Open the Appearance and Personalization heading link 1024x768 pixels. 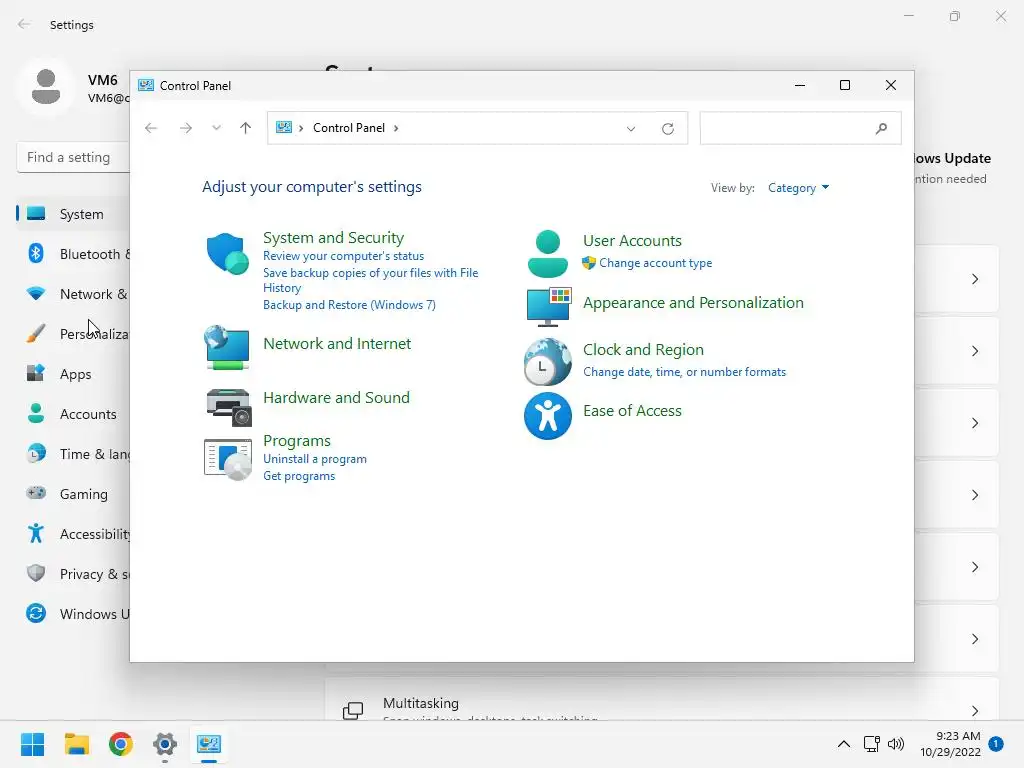(x=693, y=303)
